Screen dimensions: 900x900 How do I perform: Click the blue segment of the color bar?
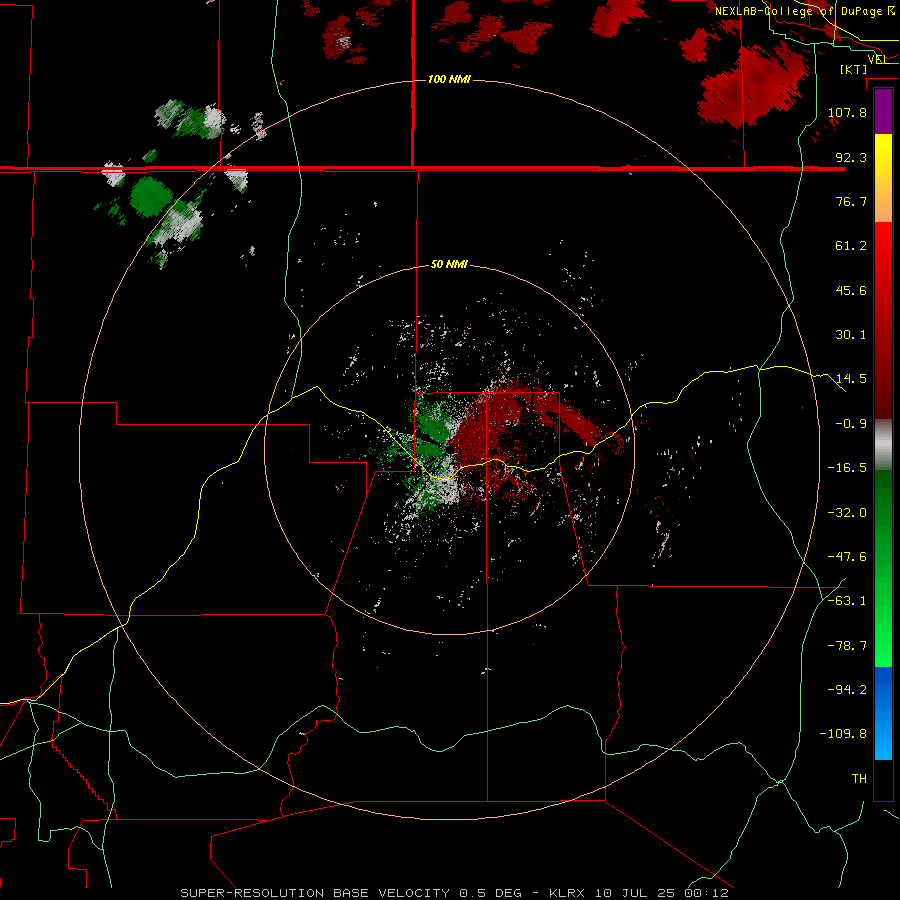pos(883,713)
